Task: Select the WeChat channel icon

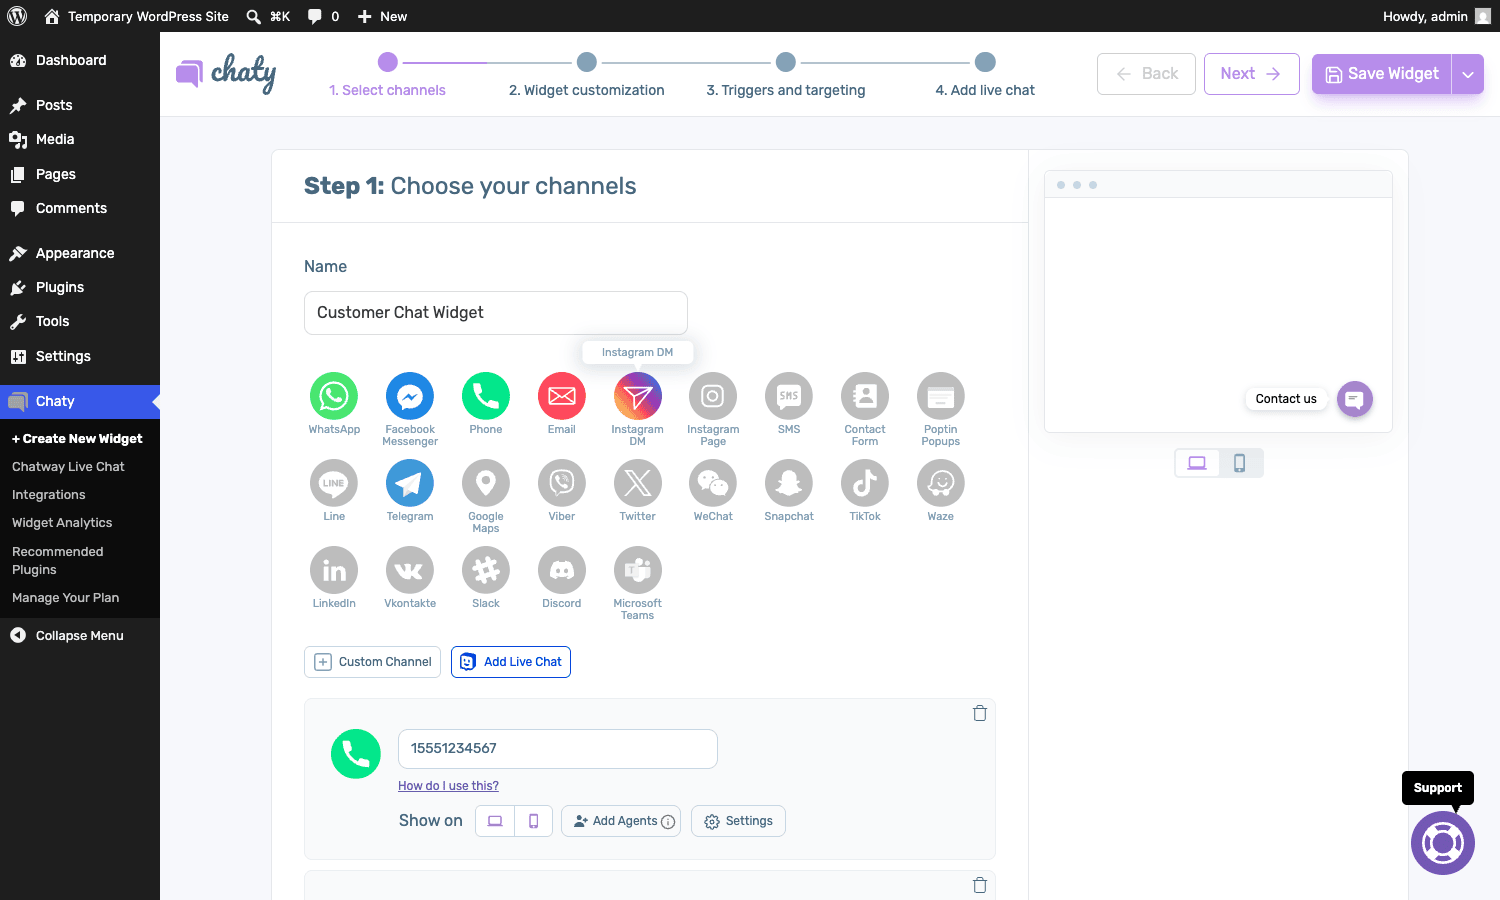Action: tap(713, 484)
